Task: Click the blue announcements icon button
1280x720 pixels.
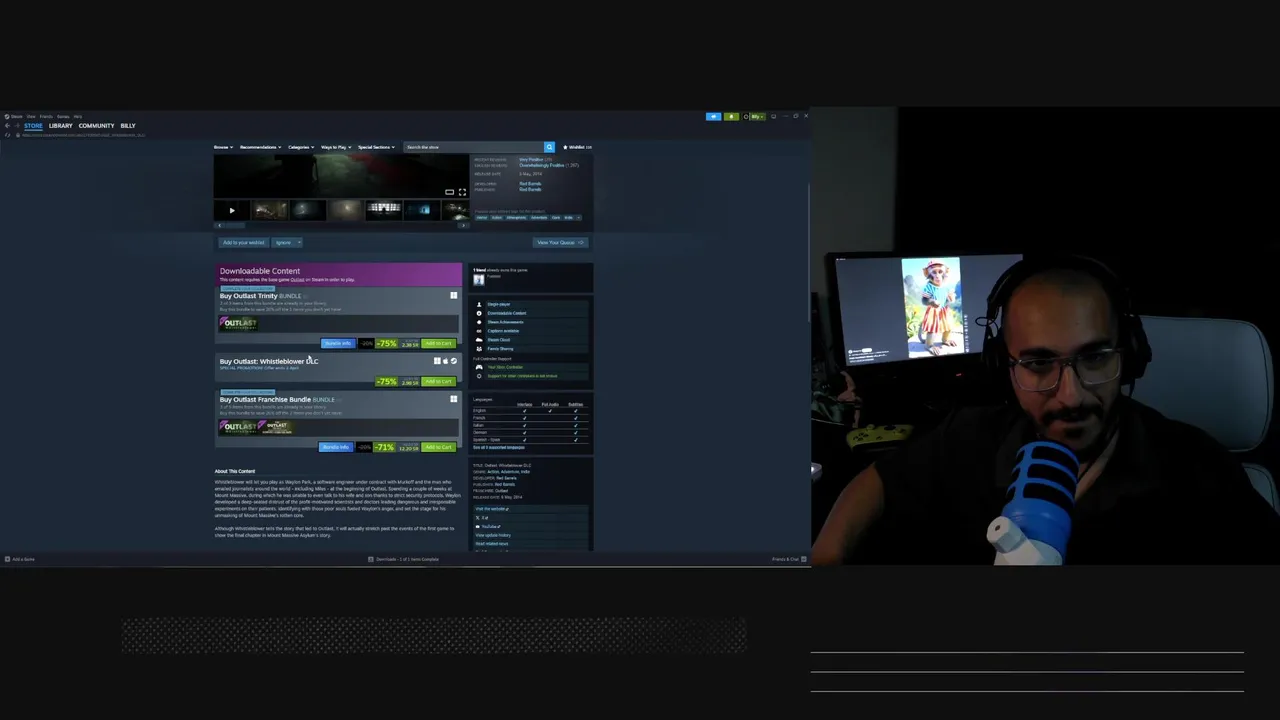Action: (x=713, y=117)
